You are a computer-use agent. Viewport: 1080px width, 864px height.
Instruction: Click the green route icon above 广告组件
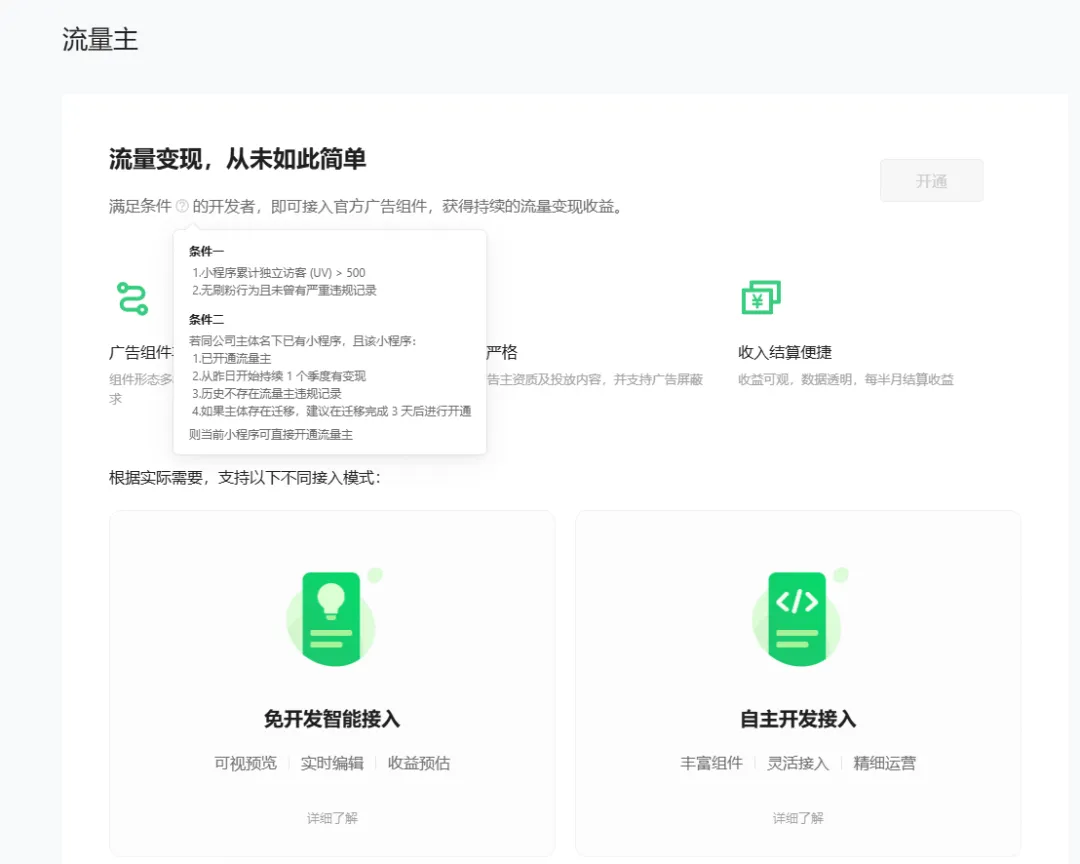tap(132, 298)
